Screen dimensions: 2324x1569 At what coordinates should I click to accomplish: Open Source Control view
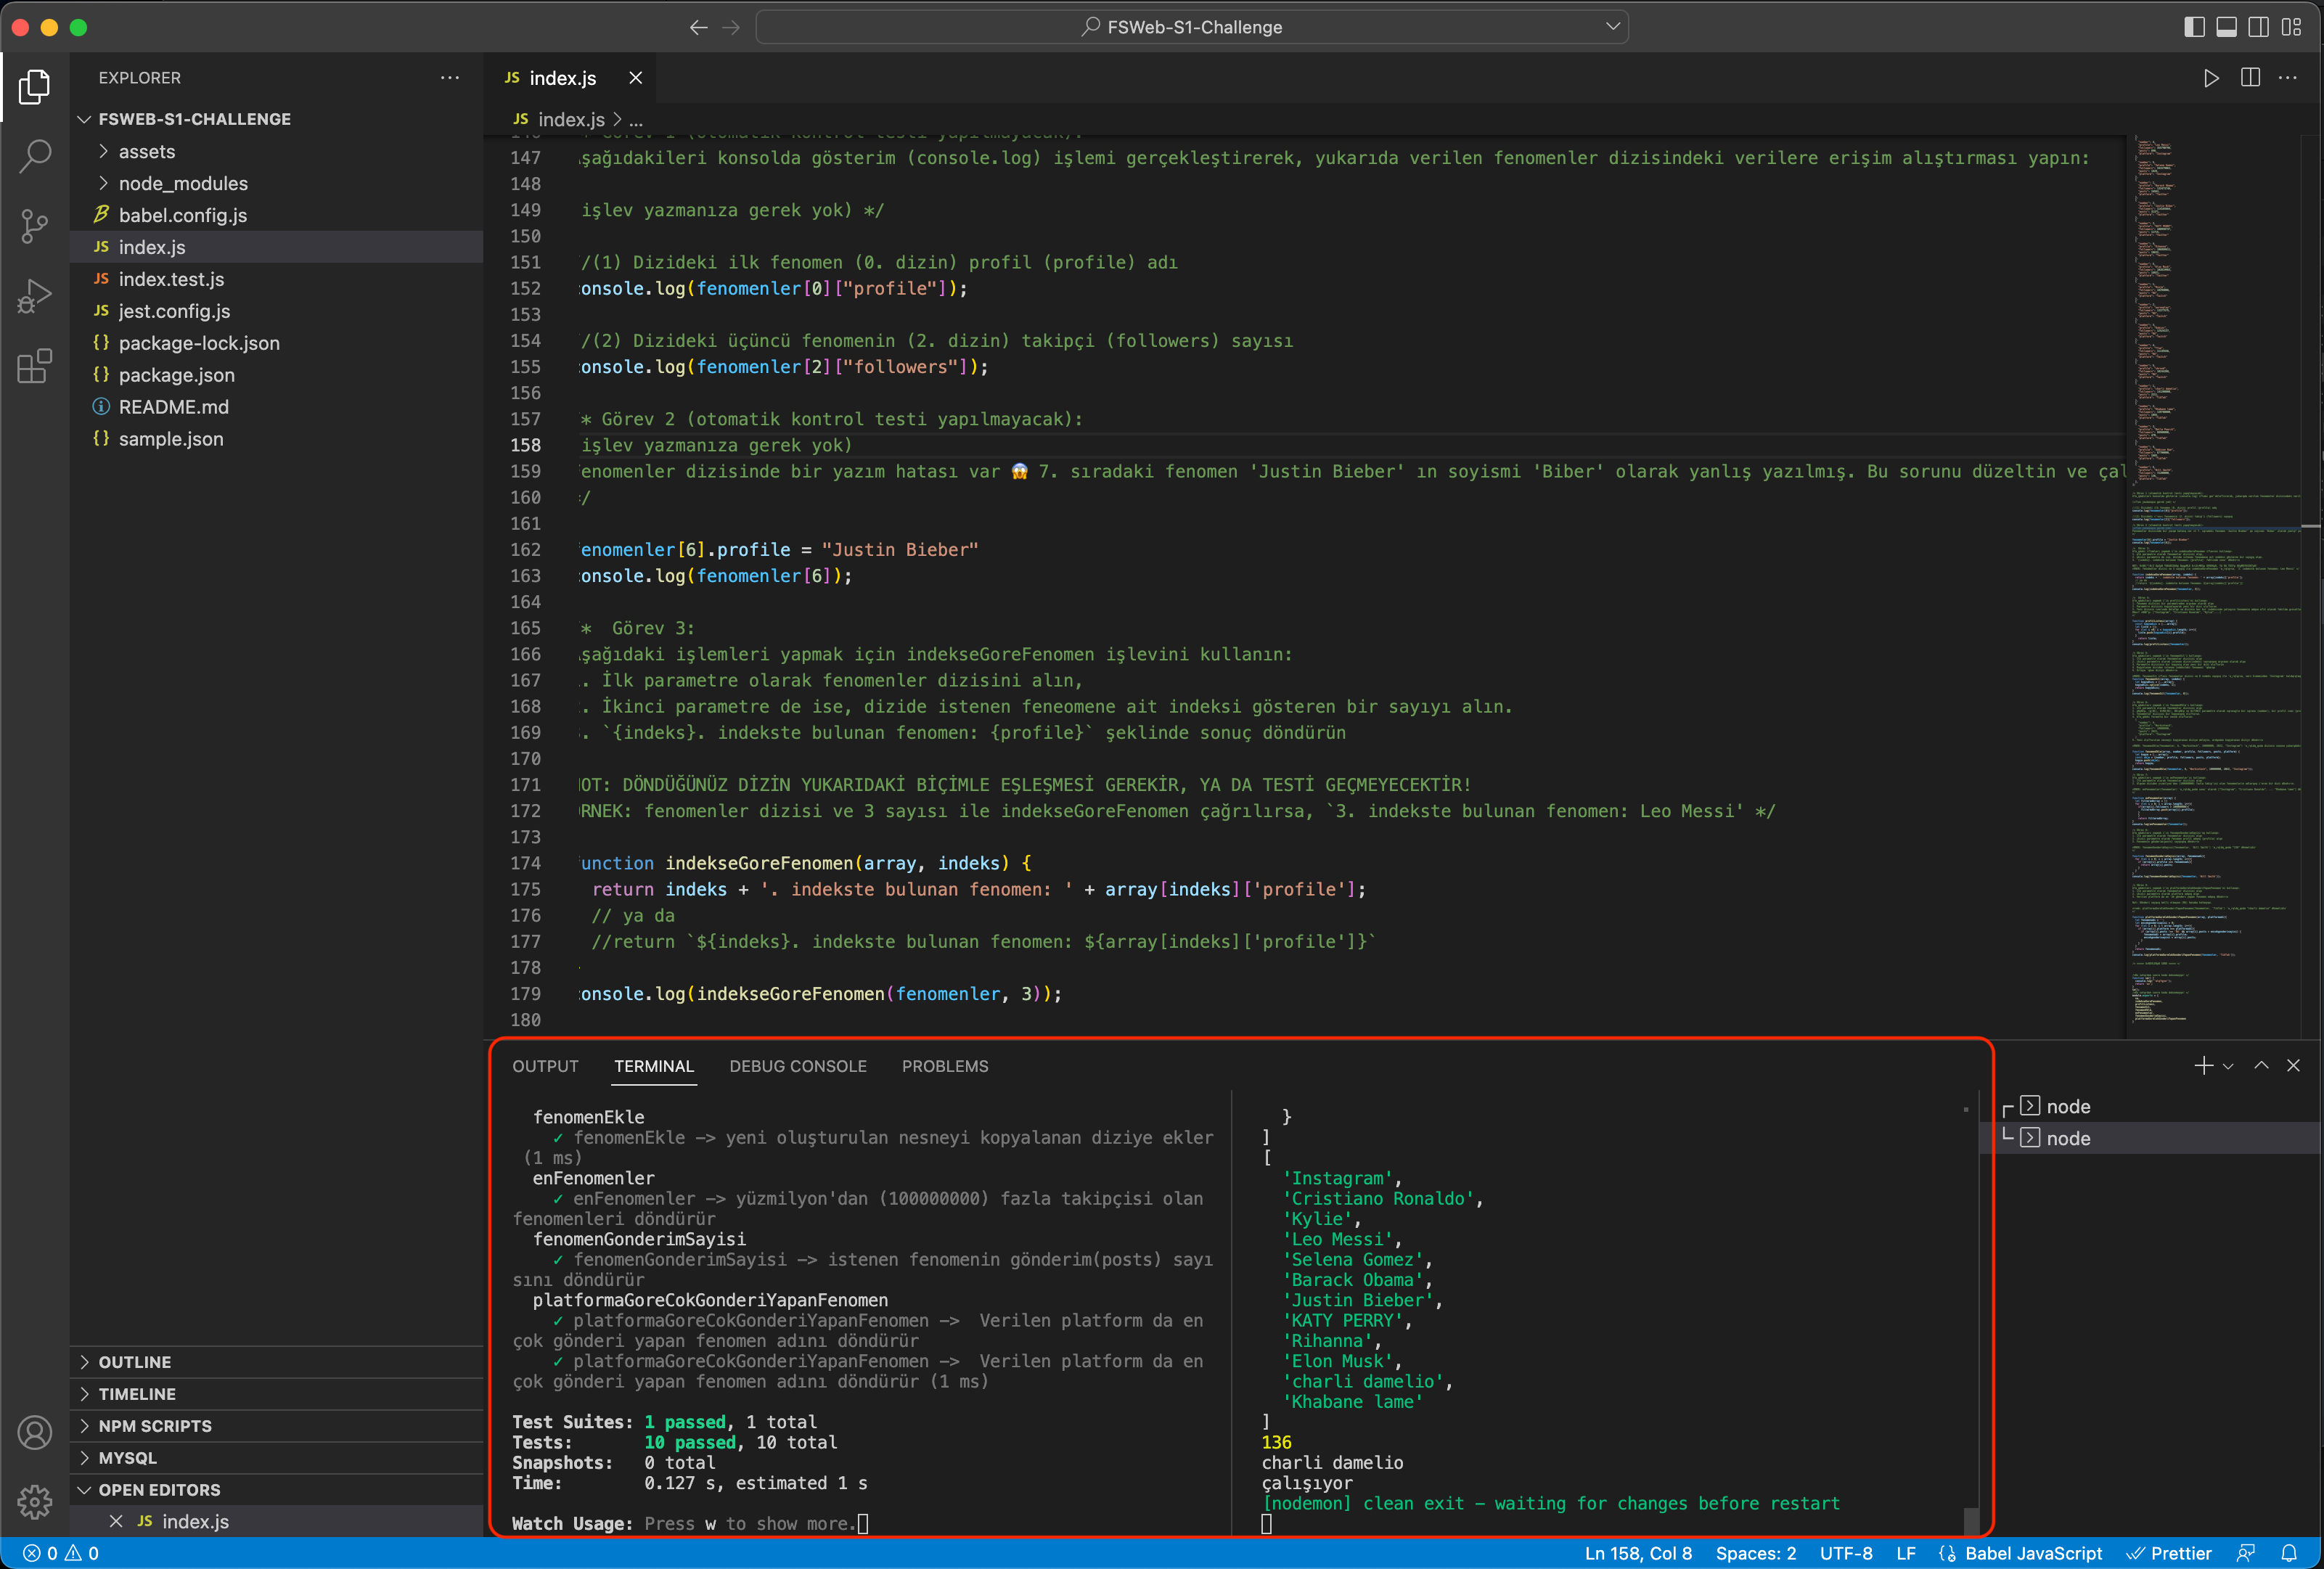point(35,226)
